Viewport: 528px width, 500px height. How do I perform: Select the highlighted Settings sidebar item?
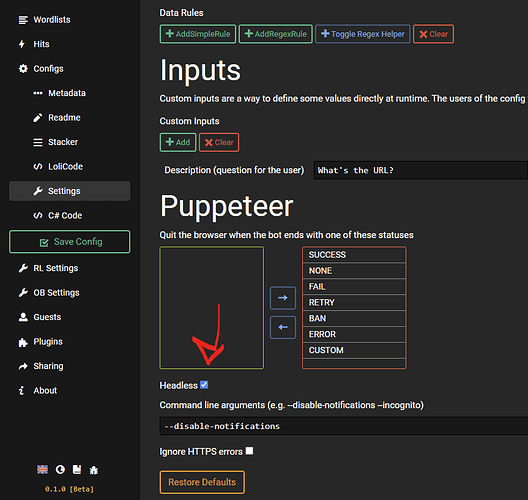point(70,191)
